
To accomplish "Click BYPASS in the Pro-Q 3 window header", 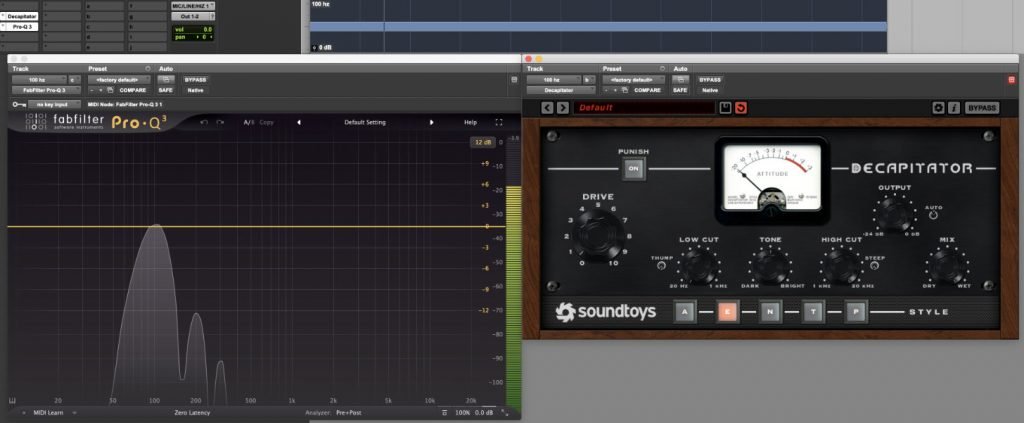I will pyautogui.click(x=195, y=80).
